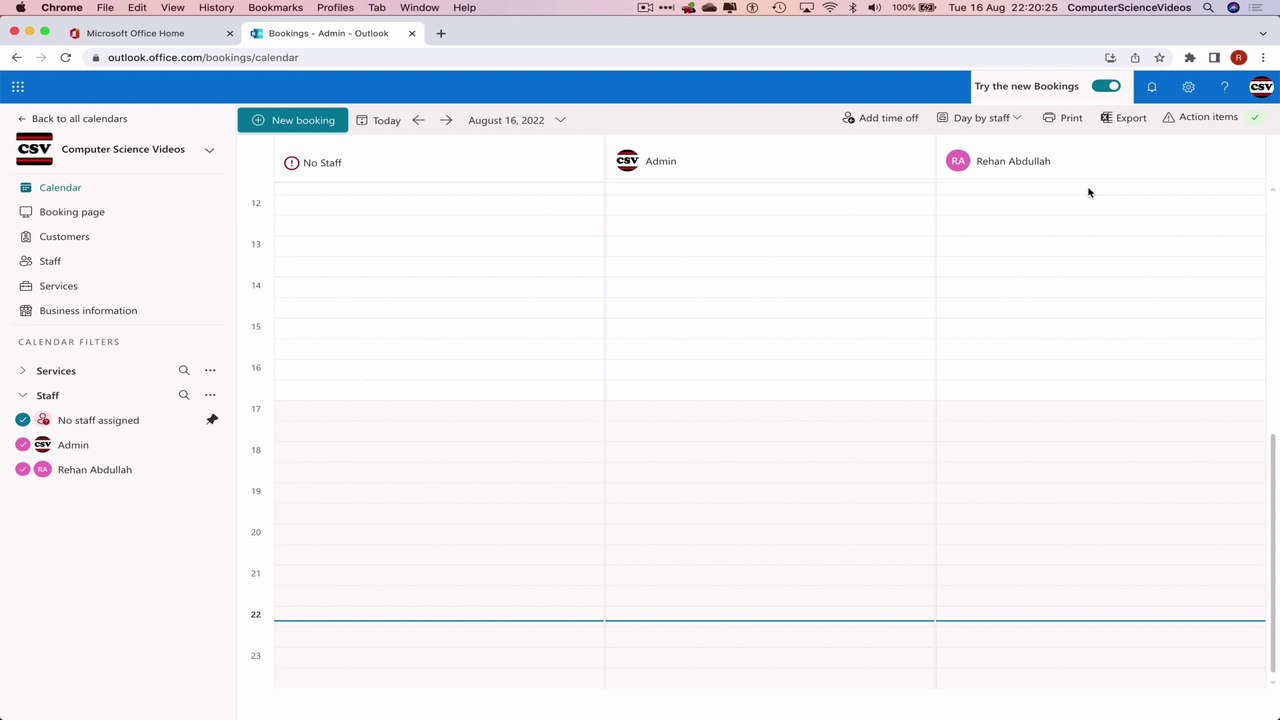Screen dimensions: 1280x720
Task: Create a New booking
Action: [x=293, y=120]
